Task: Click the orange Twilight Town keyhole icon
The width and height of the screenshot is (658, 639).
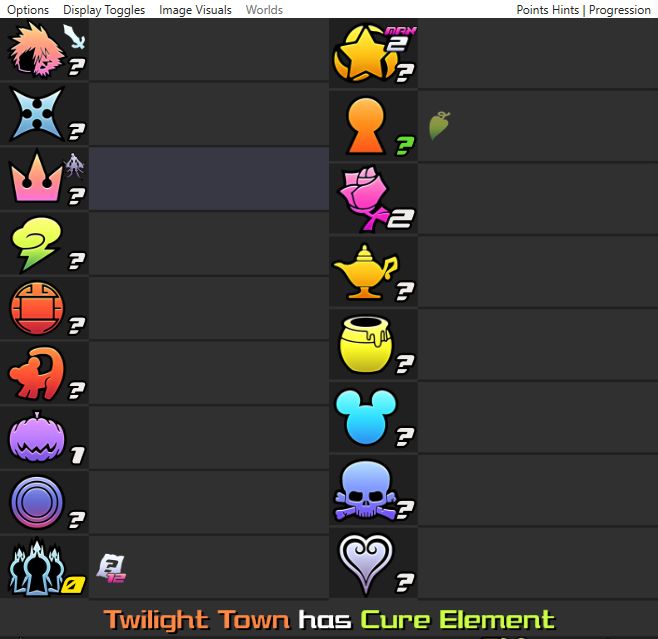Action: tap(366, 125)
